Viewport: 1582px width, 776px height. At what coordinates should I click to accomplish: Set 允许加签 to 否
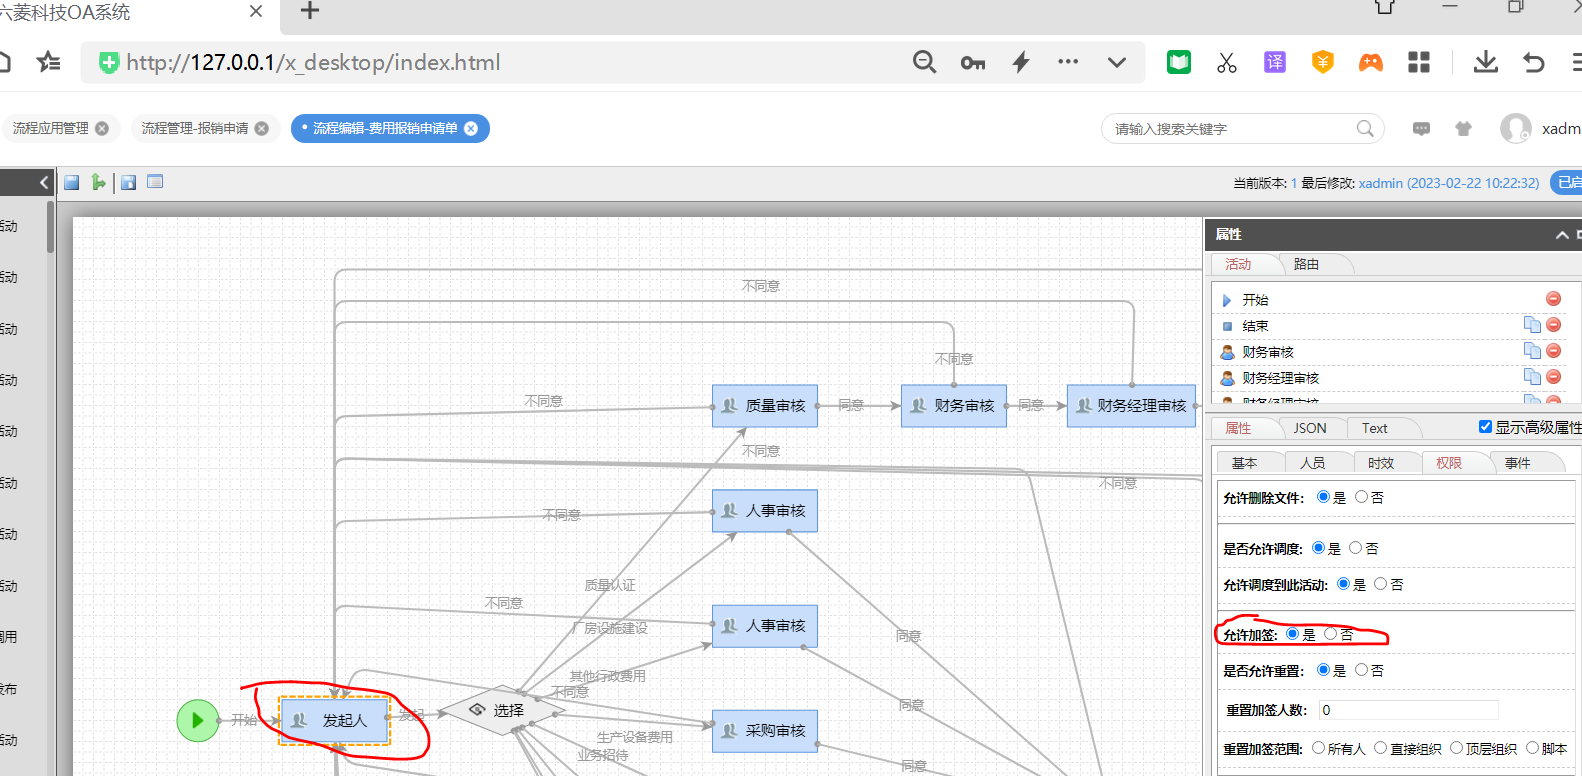[x=1331, y=634]
